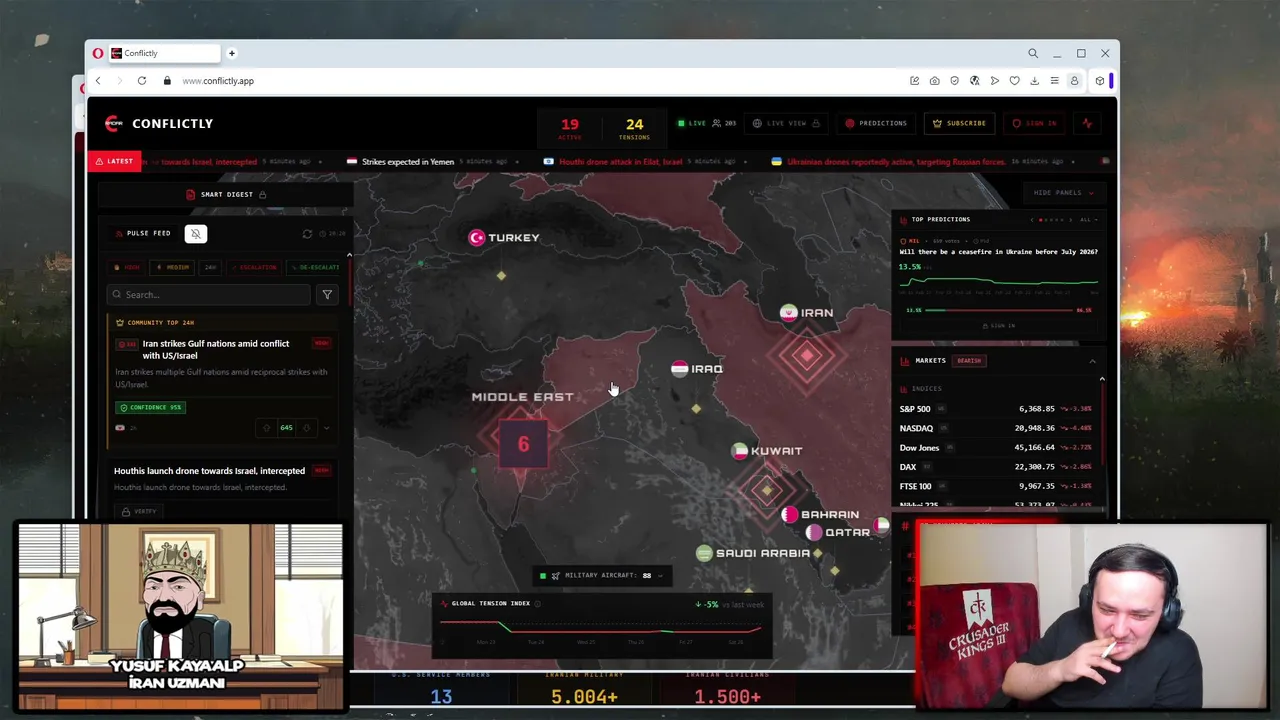1280x720 pixels.
Task: Go to previous prediction with left arrow
Action: pos(1032,220)
